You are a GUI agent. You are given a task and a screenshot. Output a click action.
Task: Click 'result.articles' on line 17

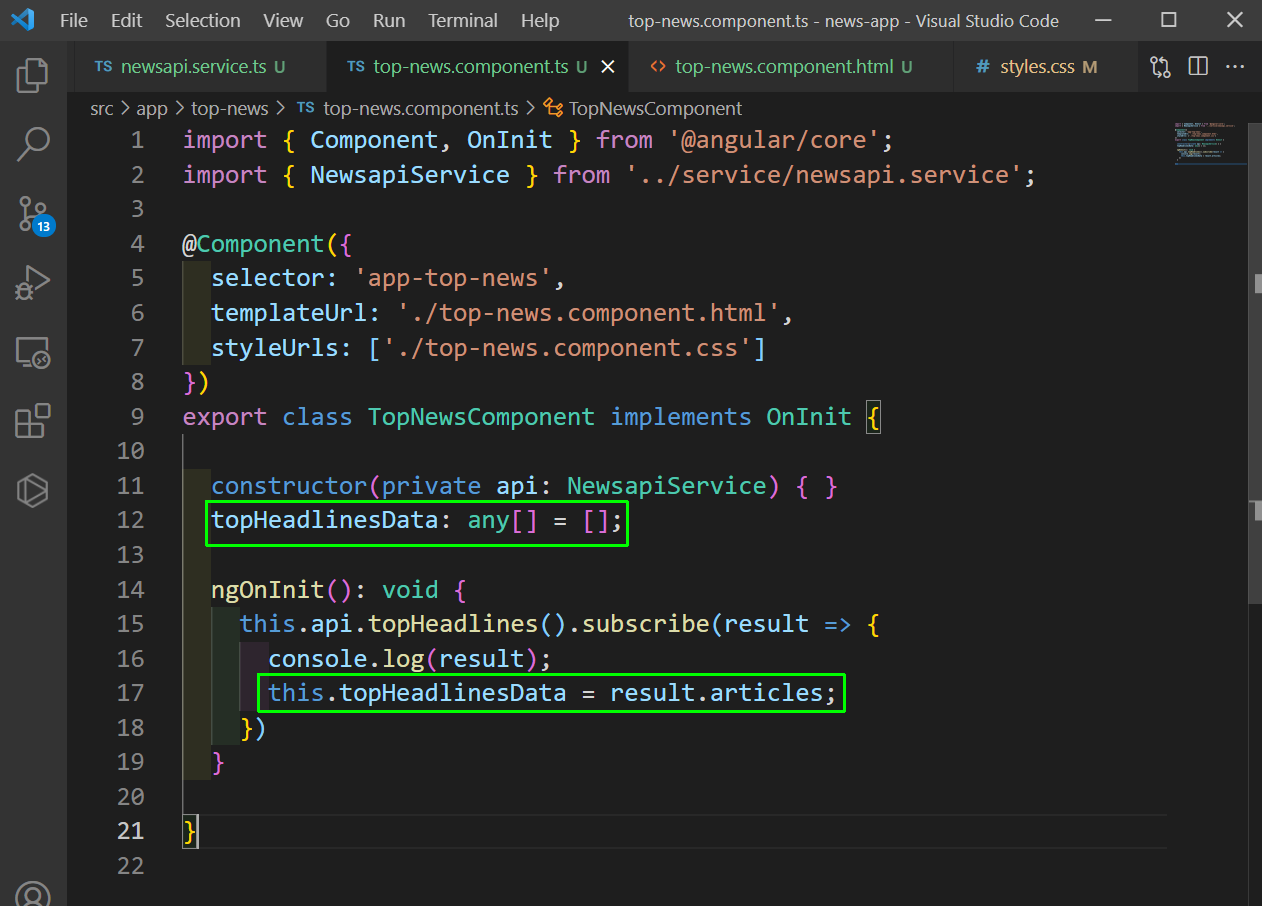coord(717,693)
